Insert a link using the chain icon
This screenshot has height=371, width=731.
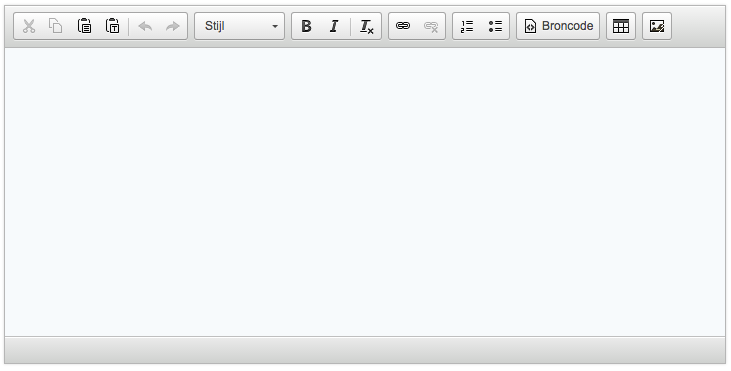point(403,26)
